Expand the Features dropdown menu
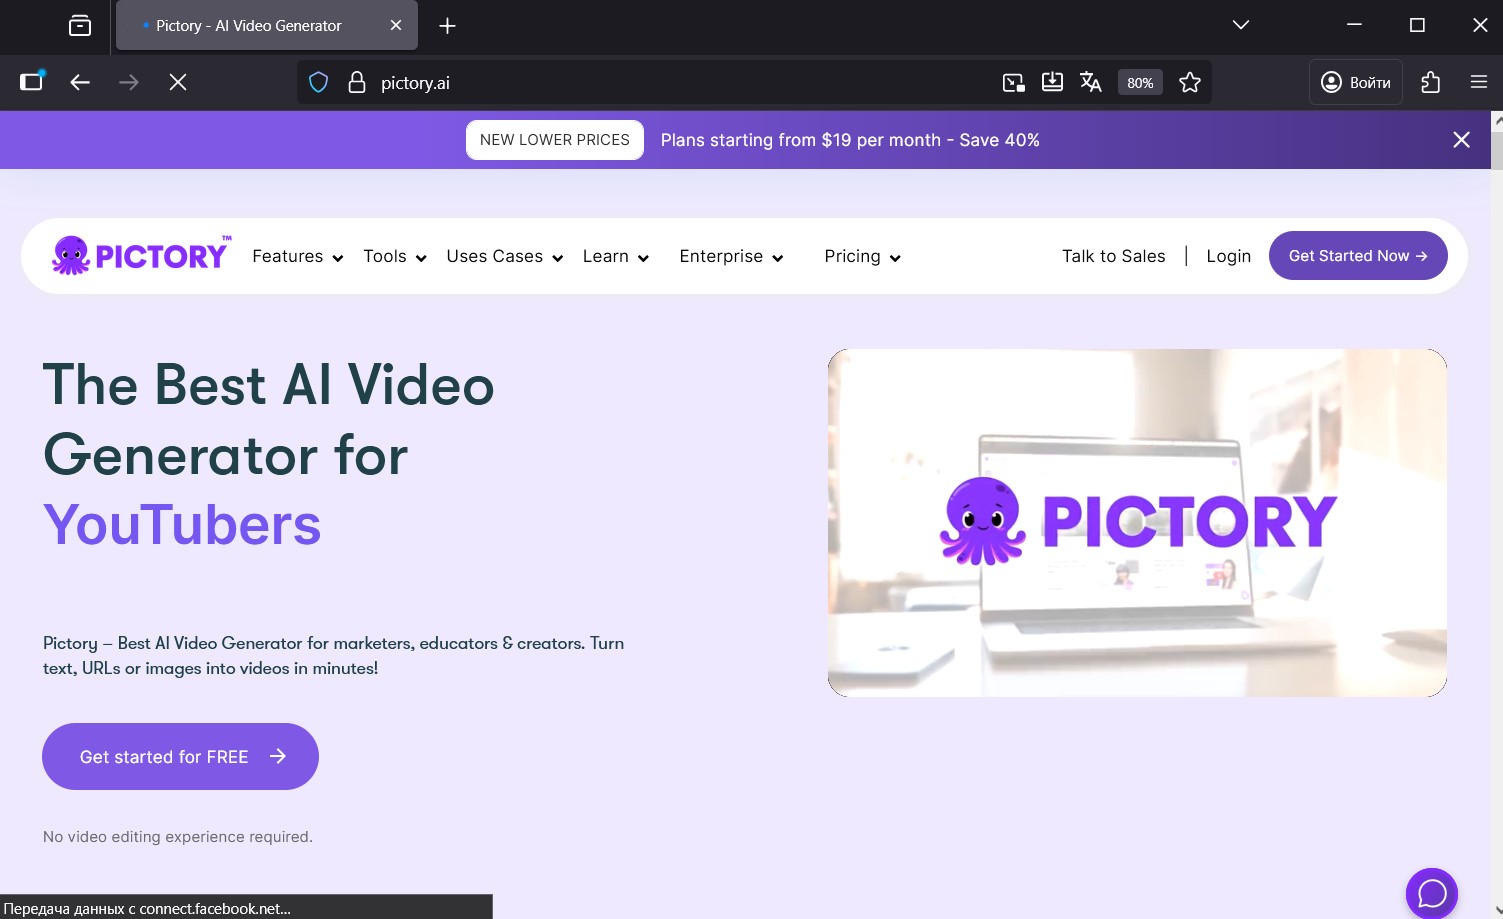 (297, 257)
